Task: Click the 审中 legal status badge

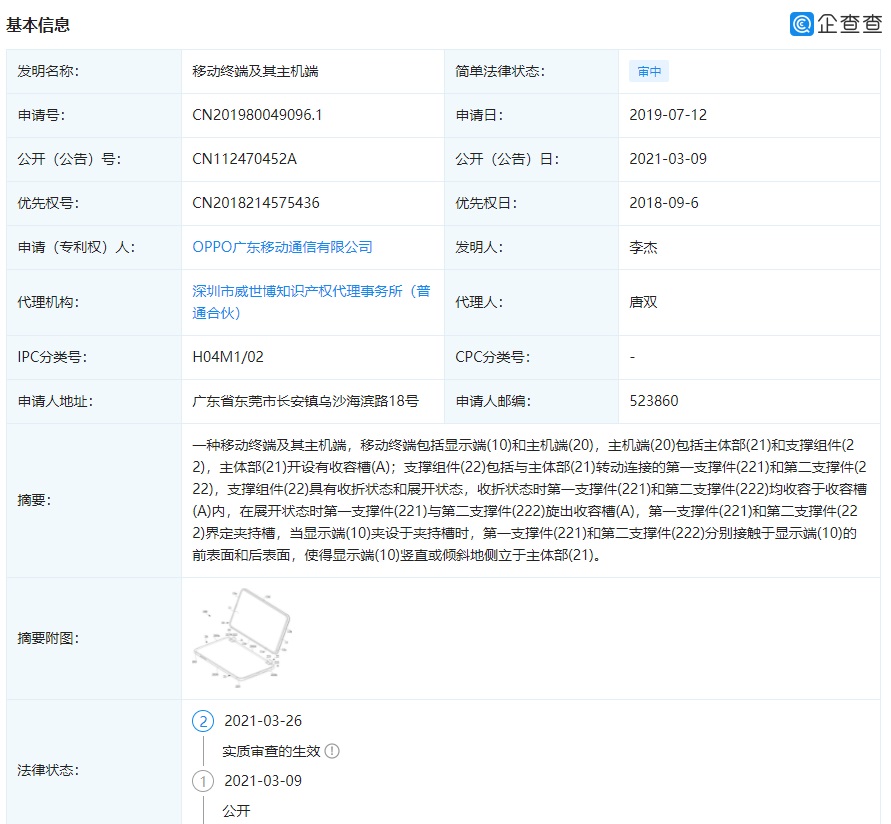Action: (x=649, y=72)
